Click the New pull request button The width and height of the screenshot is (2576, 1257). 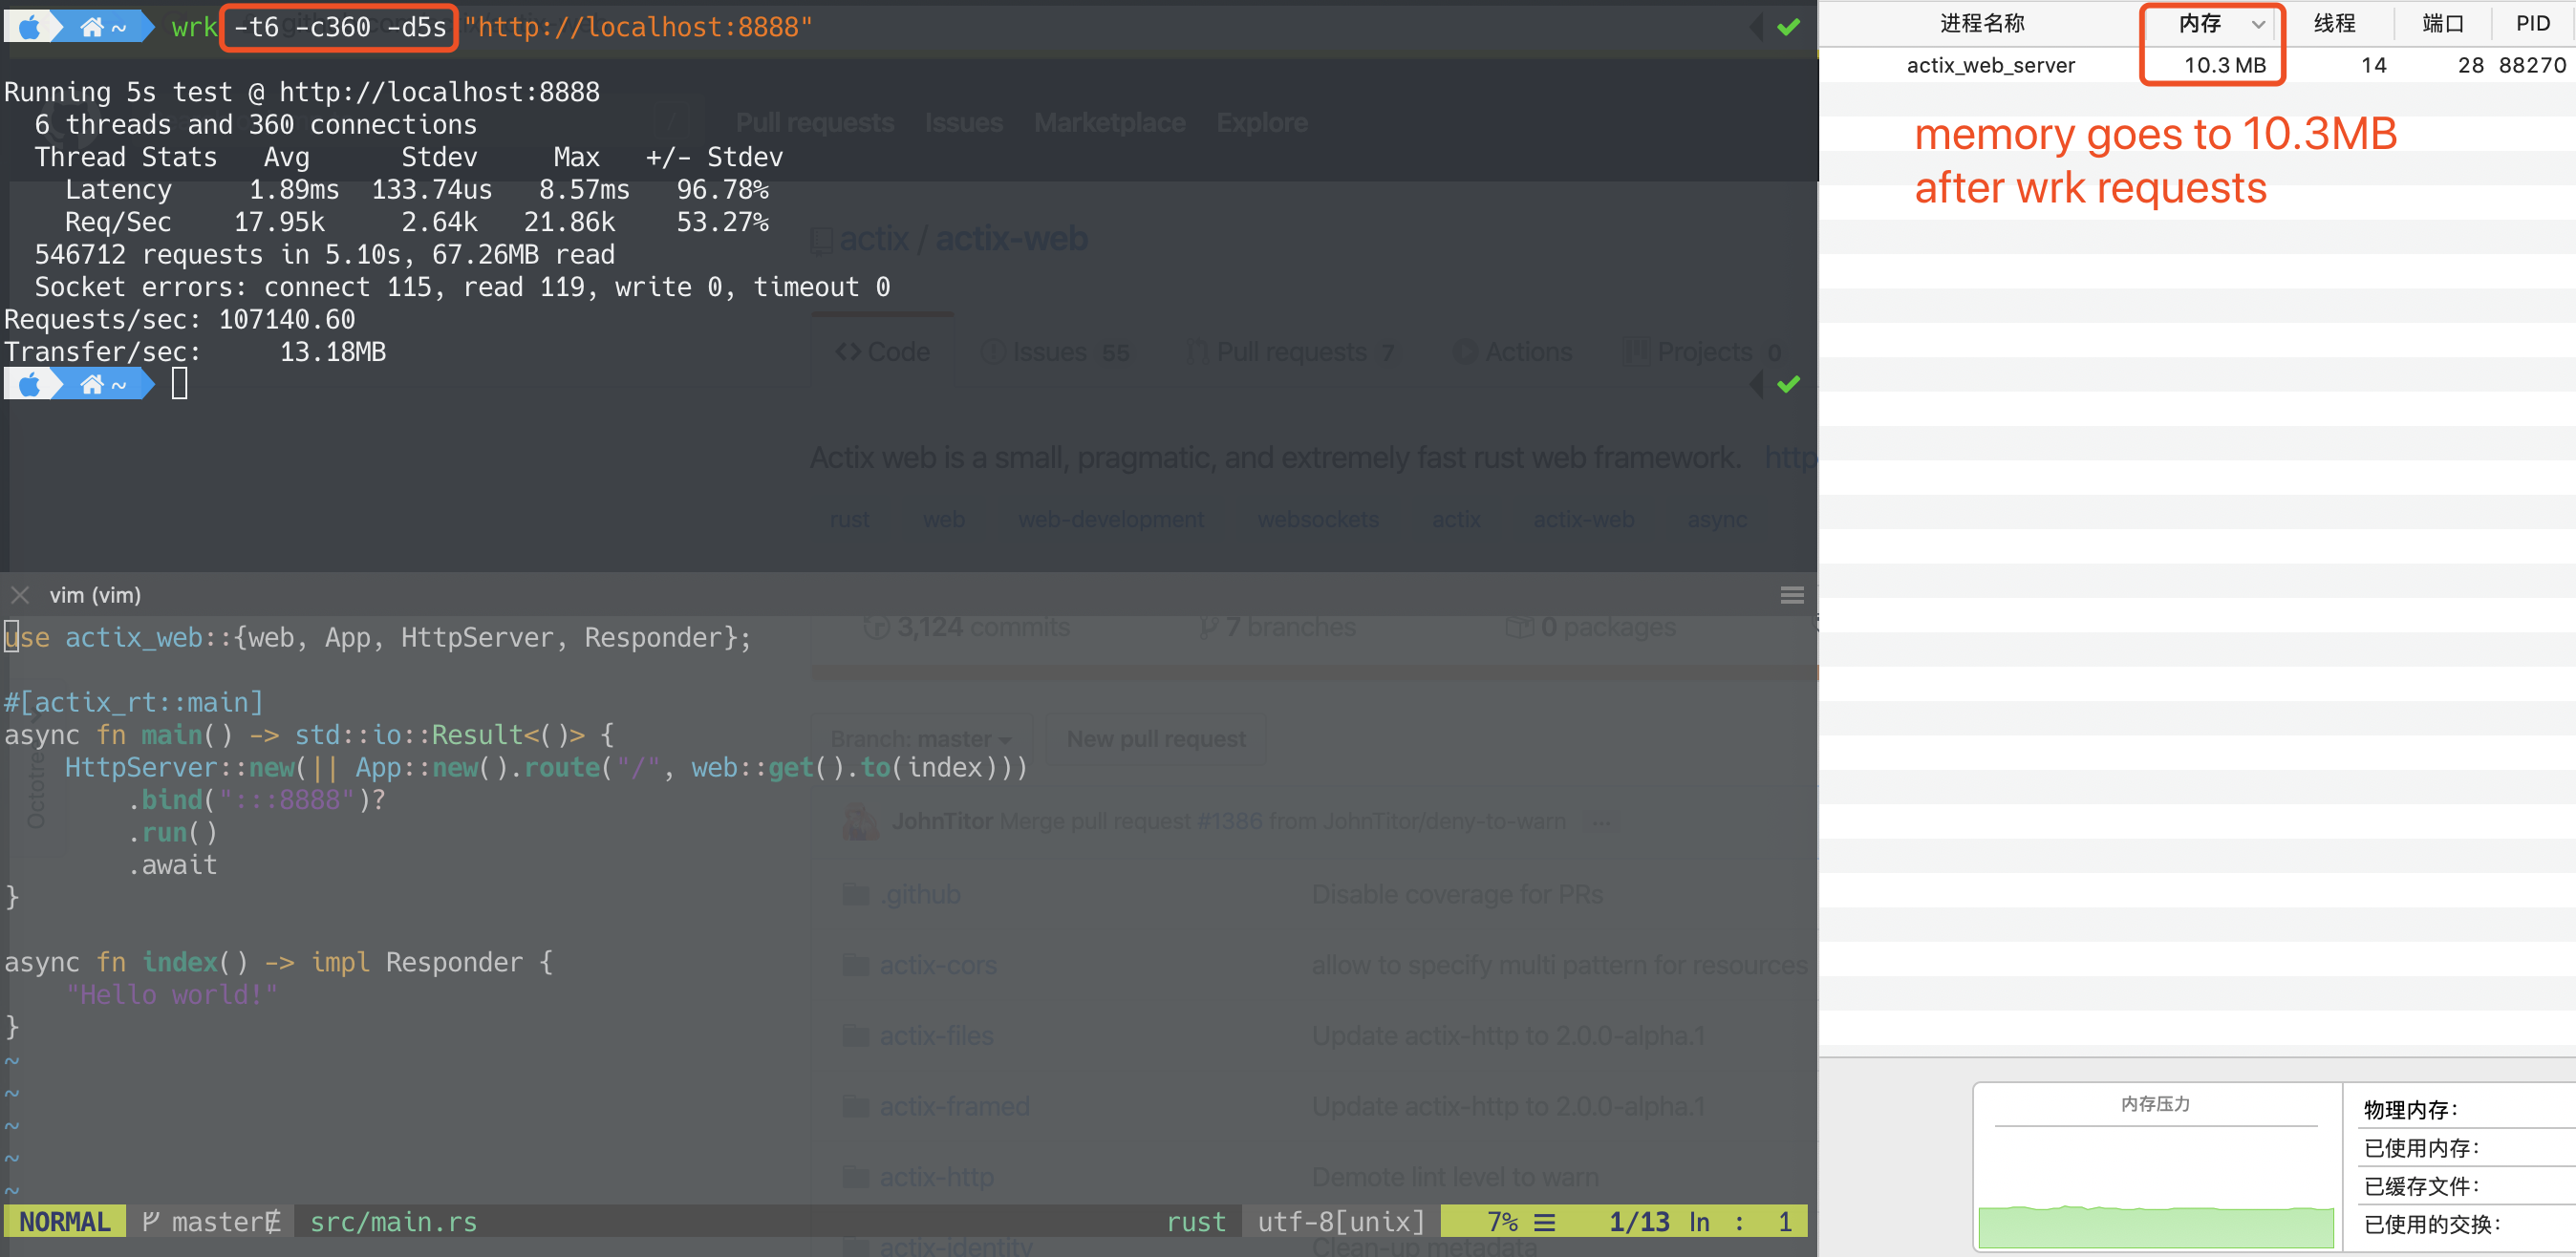pos(1155,739)
